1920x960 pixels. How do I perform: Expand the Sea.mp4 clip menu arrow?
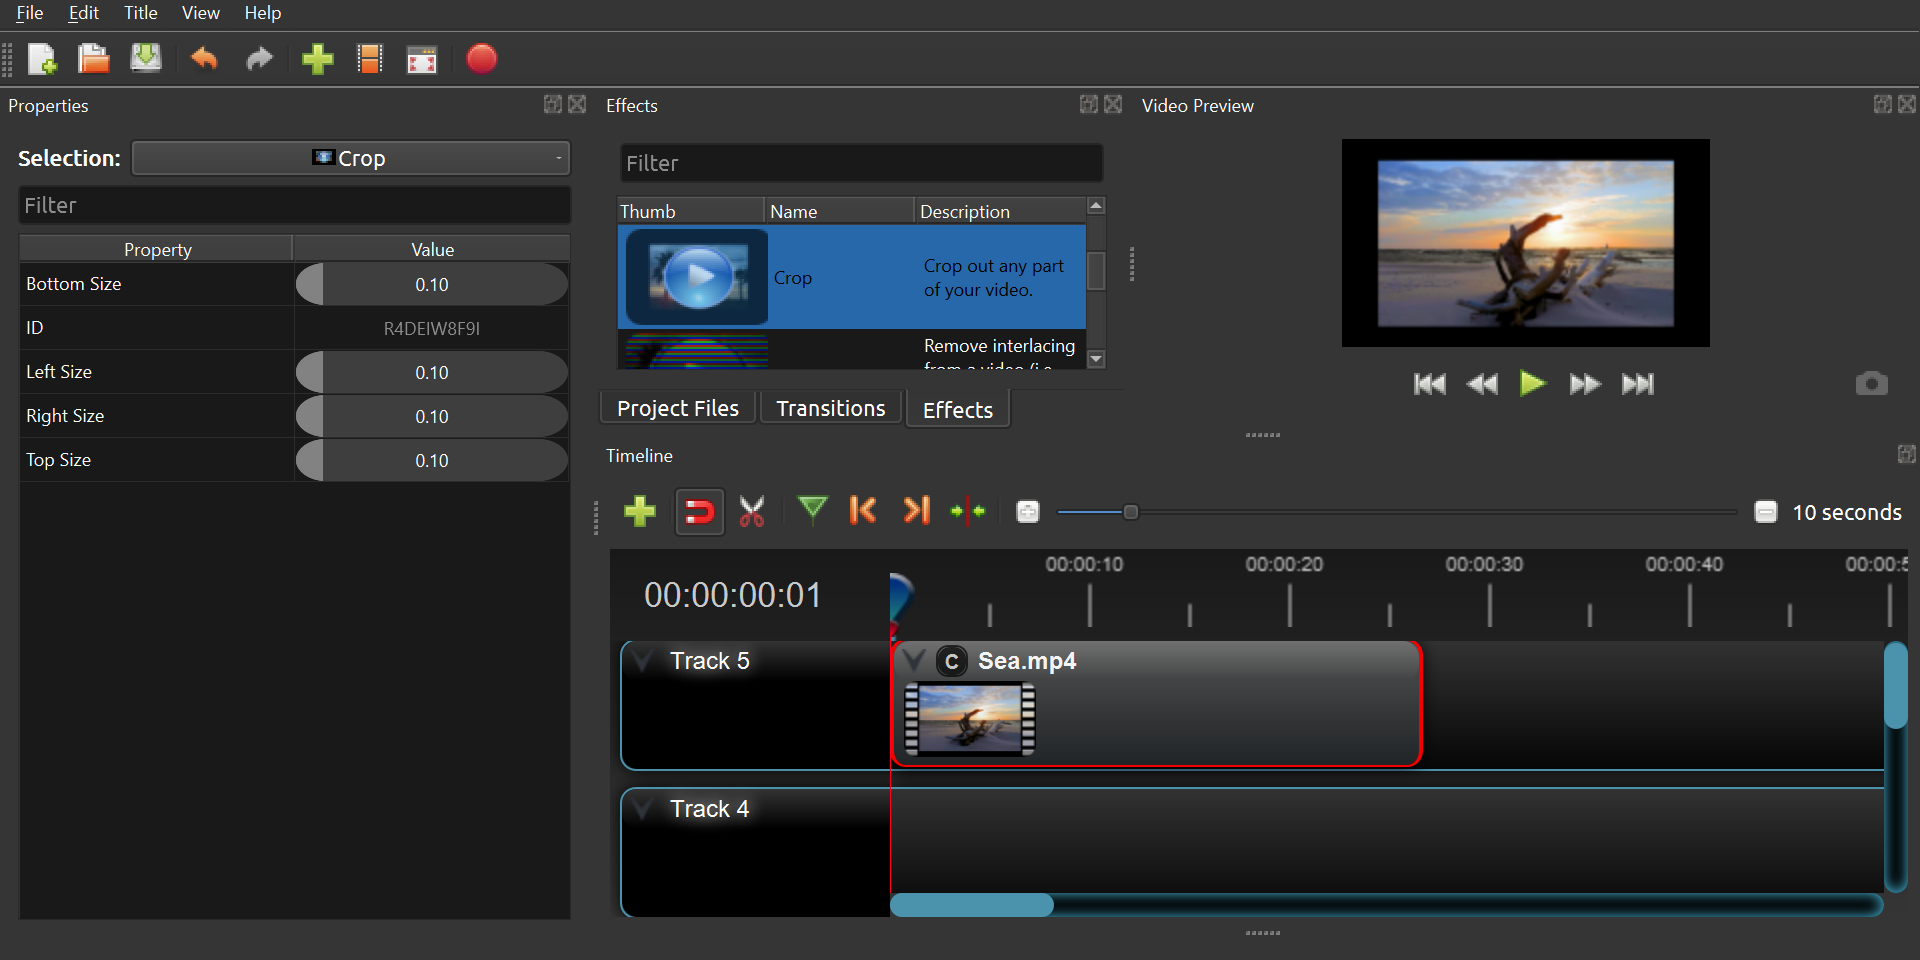913,660
